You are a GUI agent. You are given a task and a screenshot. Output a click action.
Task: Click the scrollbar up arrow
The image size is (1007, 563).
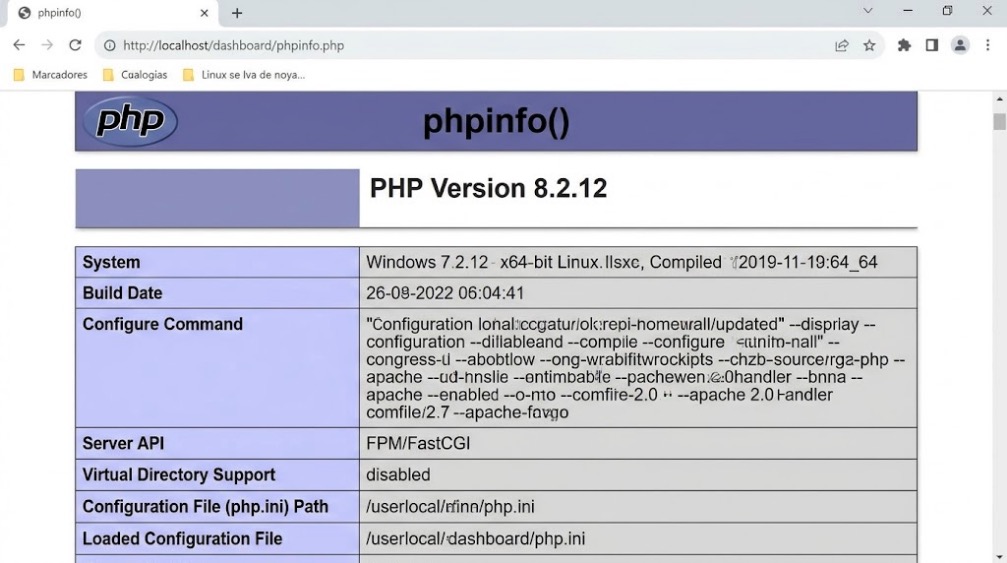999,100
